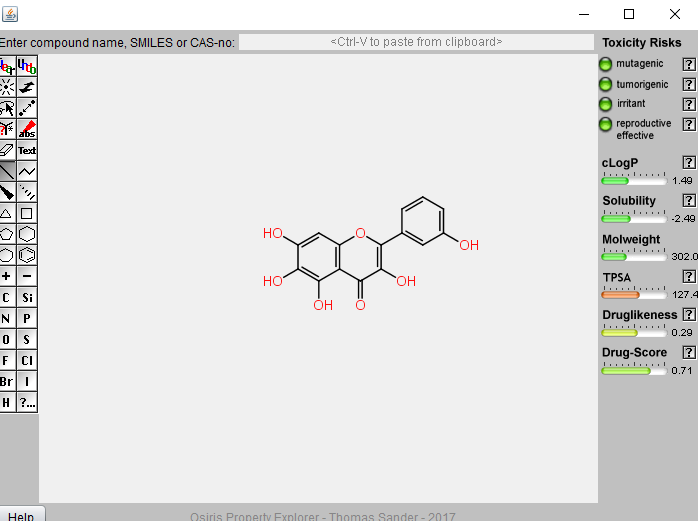Screen dimensions: 698x521
Task: Choose the Phosphorus atom button
Action: point(27,318)
